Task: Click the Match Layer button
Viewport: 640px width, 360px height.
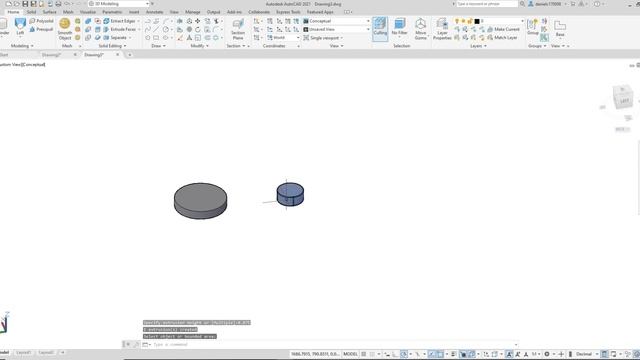Action: click(502, 38)
